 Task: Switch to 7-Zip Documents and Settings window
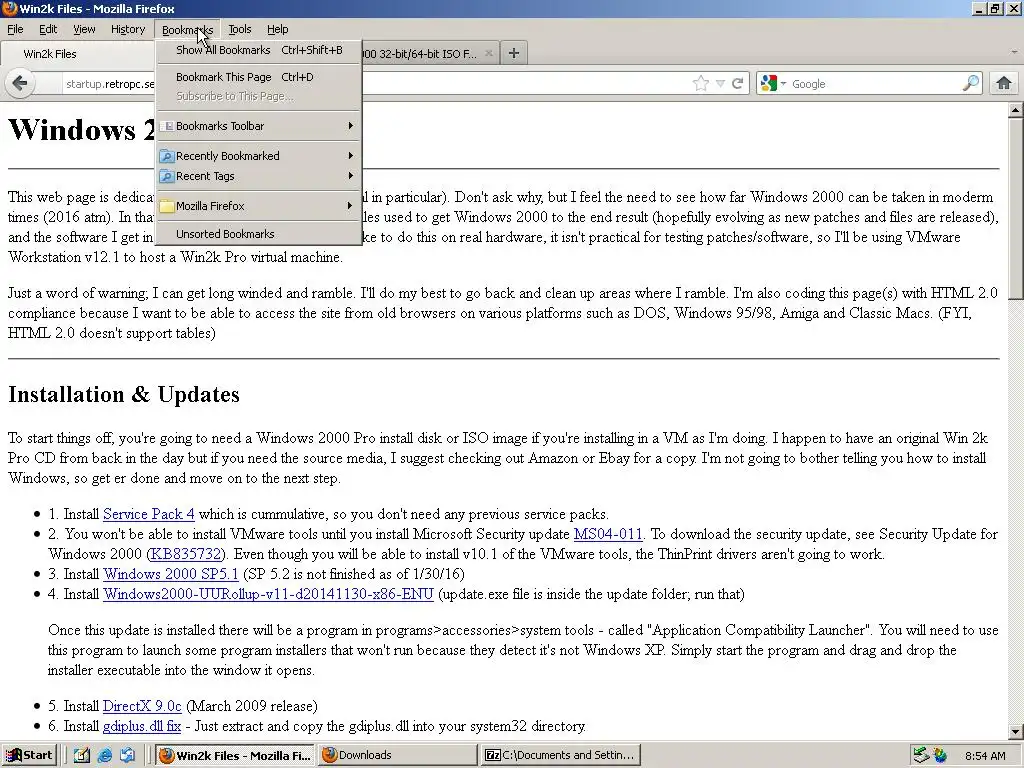[560, 755]
